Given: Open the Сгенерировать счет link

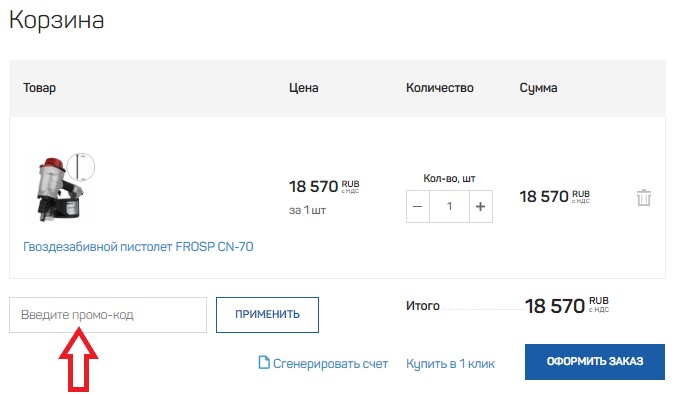Looking at the screenshot, I should pos(330,364).
